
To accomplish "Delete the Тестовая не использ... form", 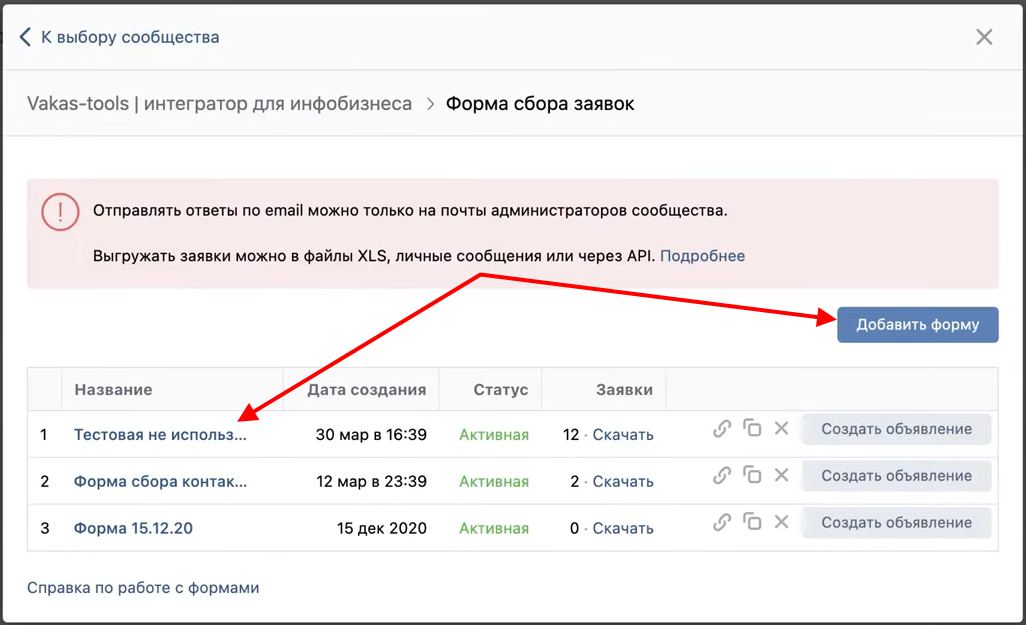I will click(x=782, y=429).
